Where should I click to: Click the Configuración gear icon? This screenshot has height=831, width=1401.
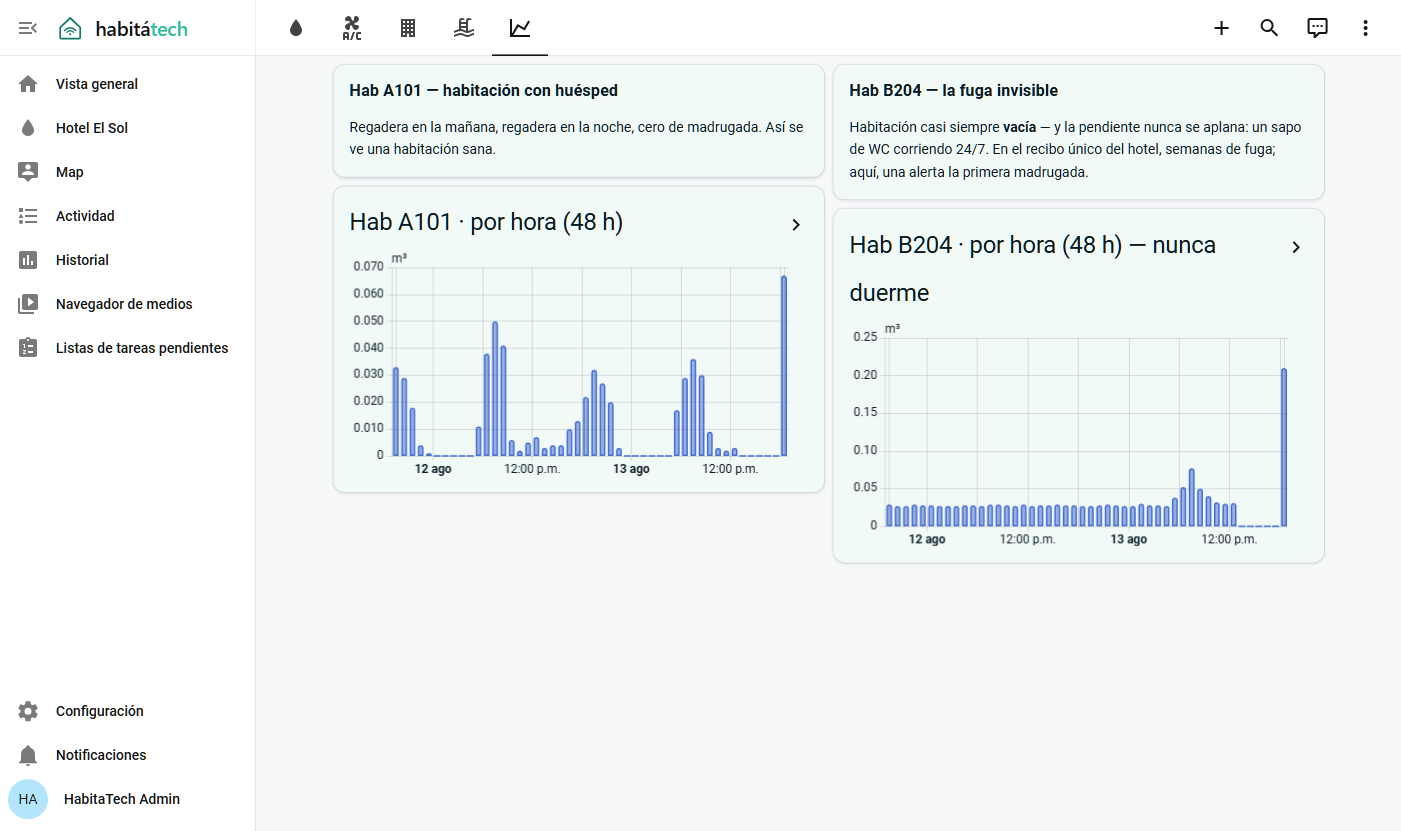pyautogui.click(x=28, y=711)
